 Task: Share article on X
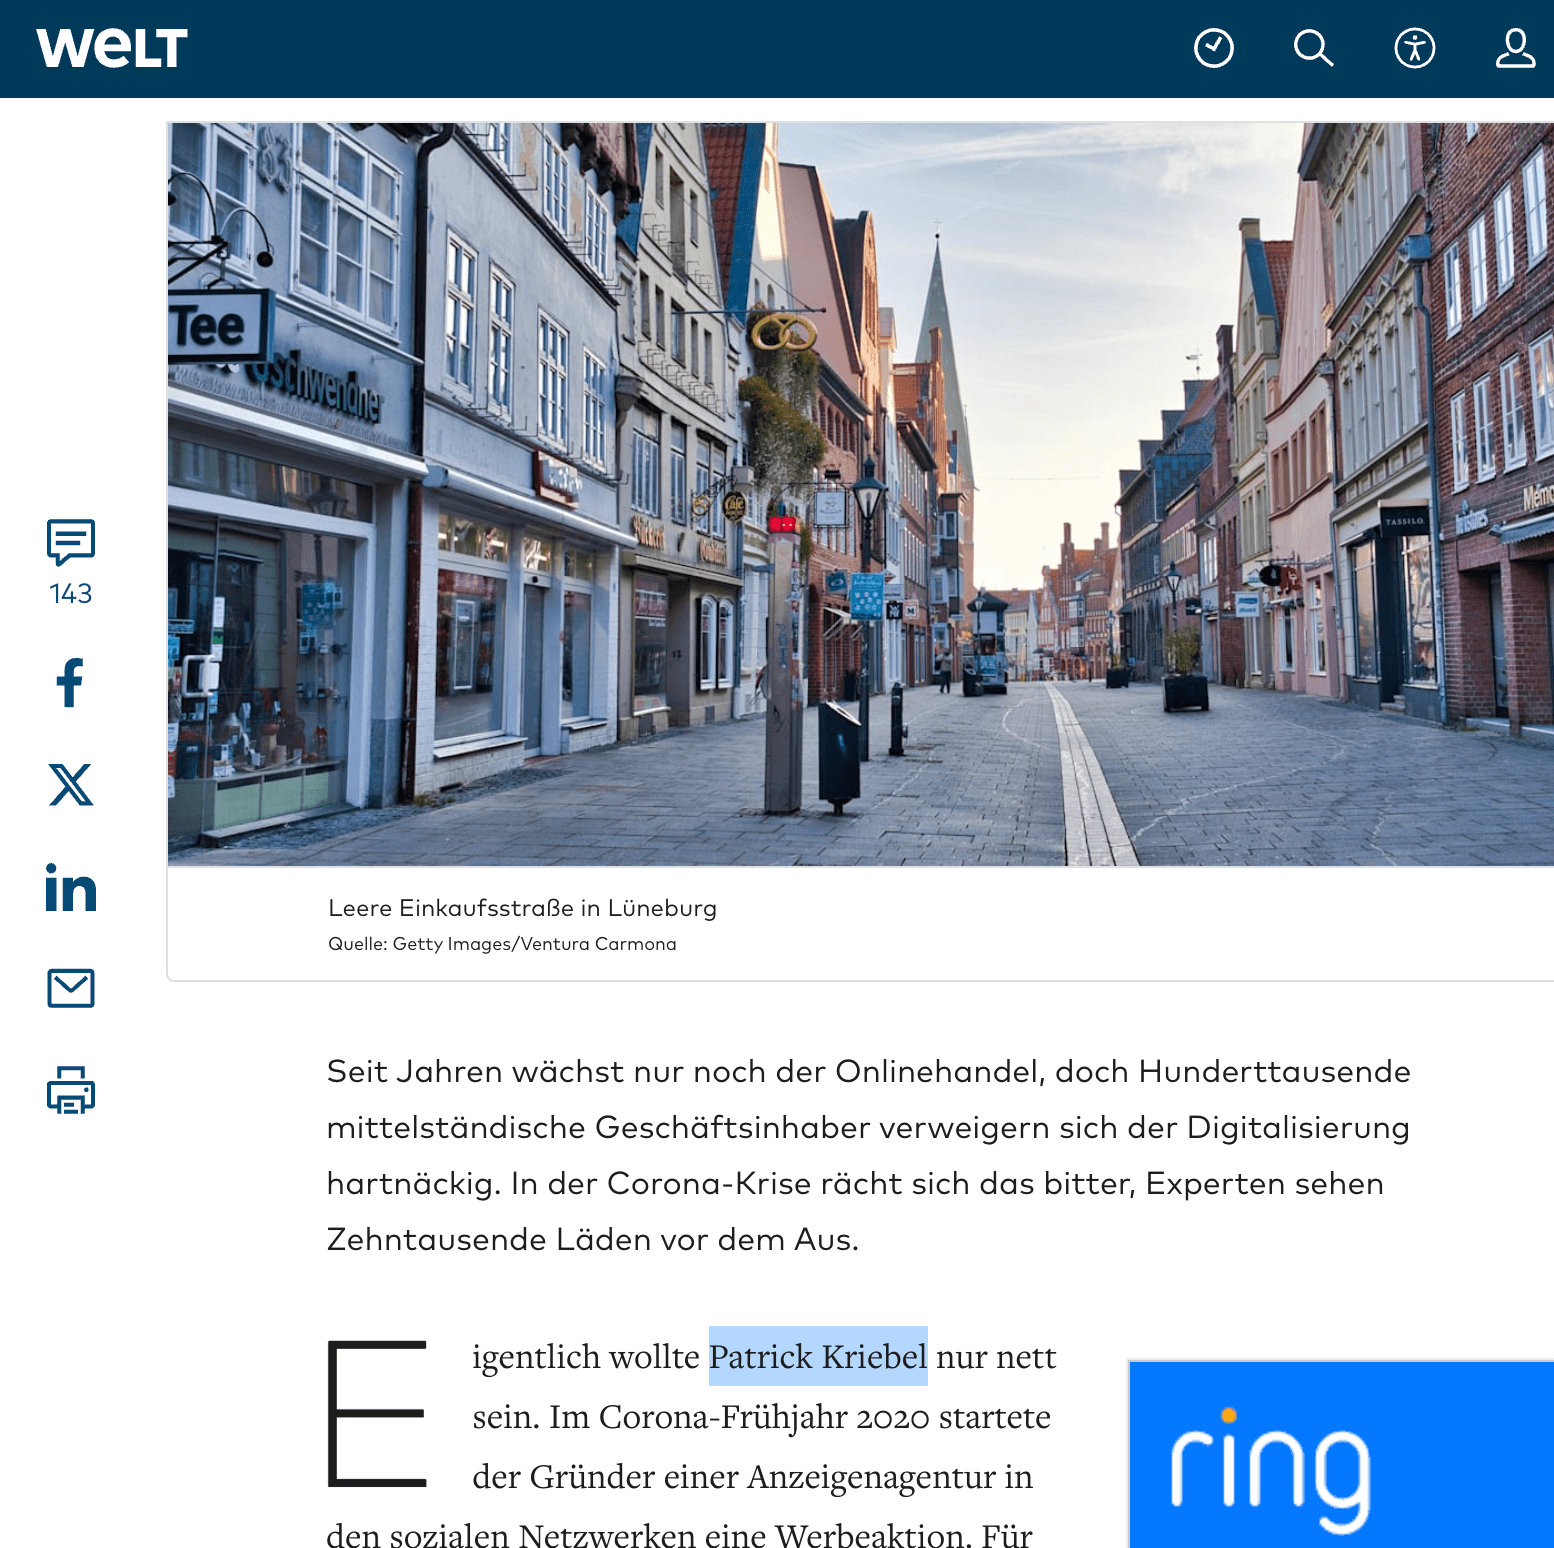click(x=71, y=784)
